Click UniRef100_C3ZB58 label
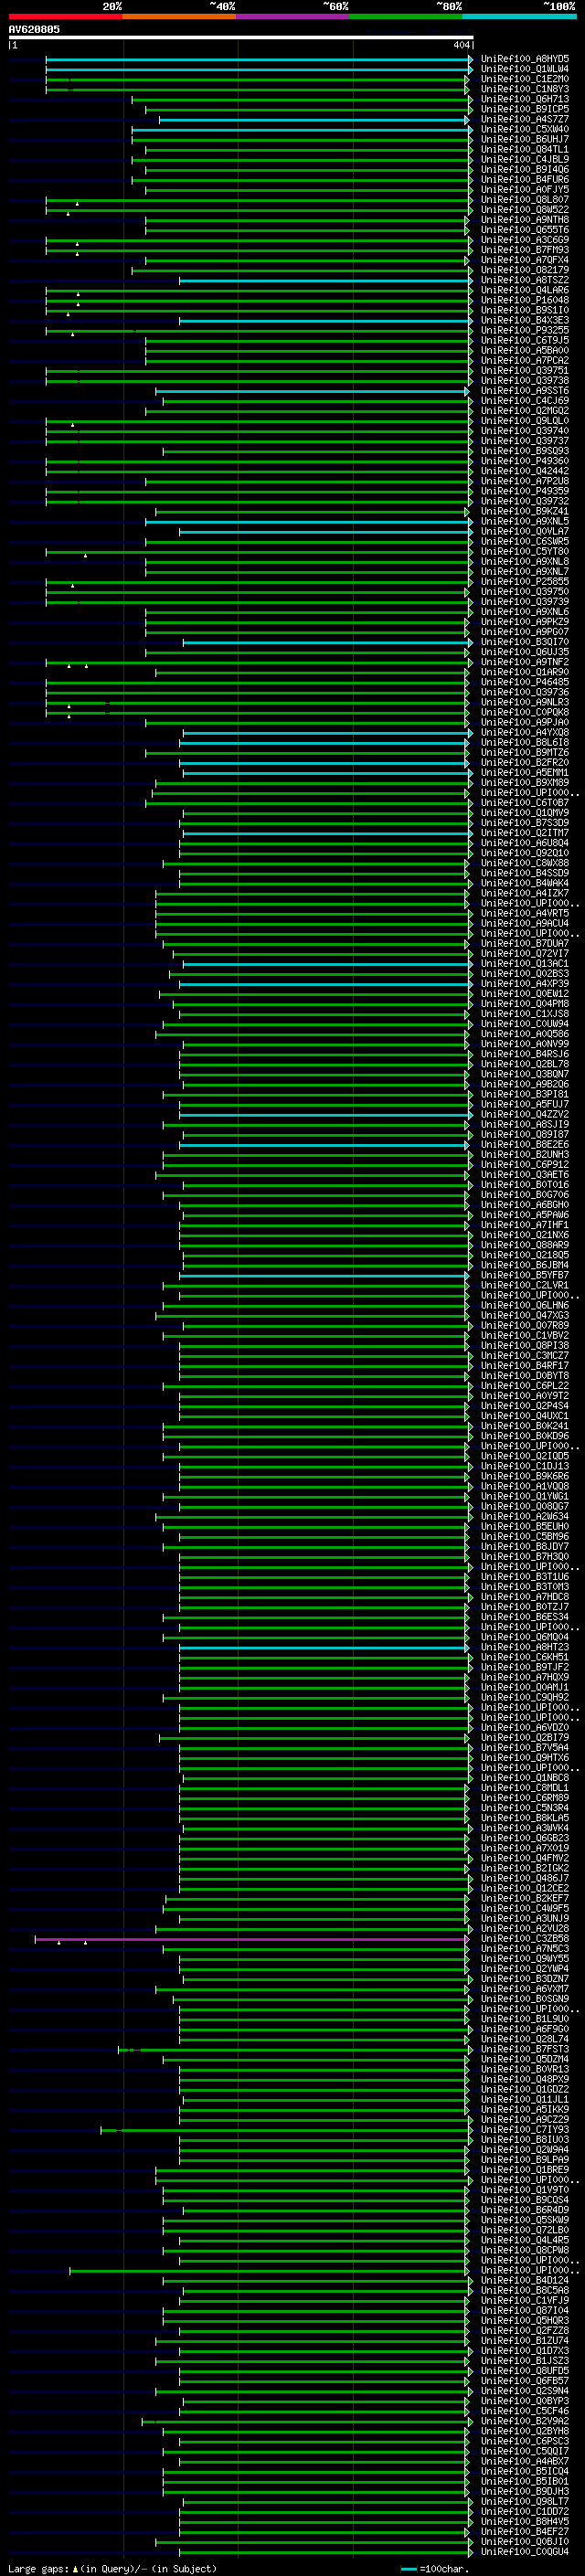The image size is (585, 2576). coord(524,1939)
